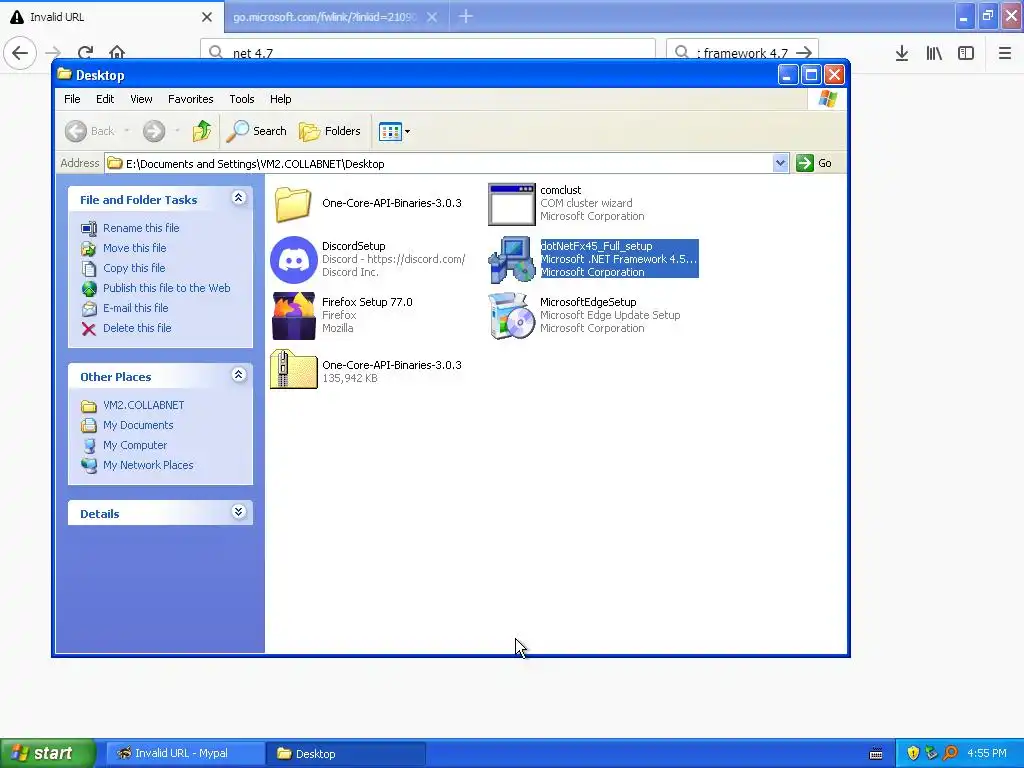Click the browser back arrow button
This screenshot has width=1024, height=768.
coord(20,52)
